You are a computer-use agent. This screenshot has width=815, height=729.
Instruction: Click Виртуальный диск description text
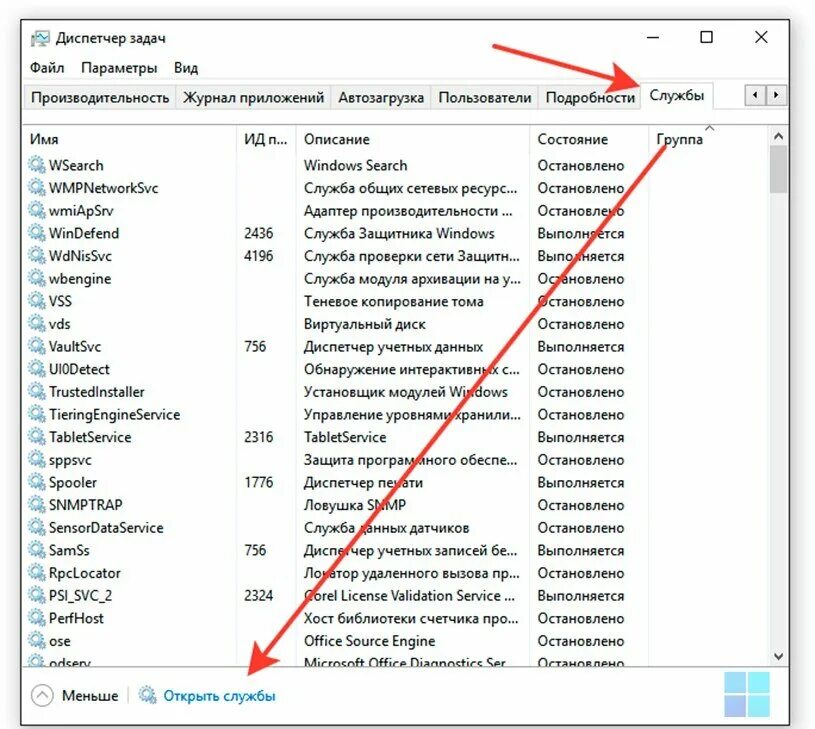click(x=364, y=324)
